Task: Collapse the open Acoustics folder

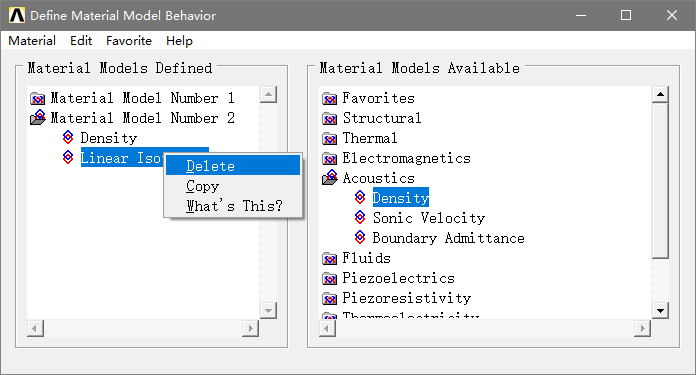Action: [330, 178]
